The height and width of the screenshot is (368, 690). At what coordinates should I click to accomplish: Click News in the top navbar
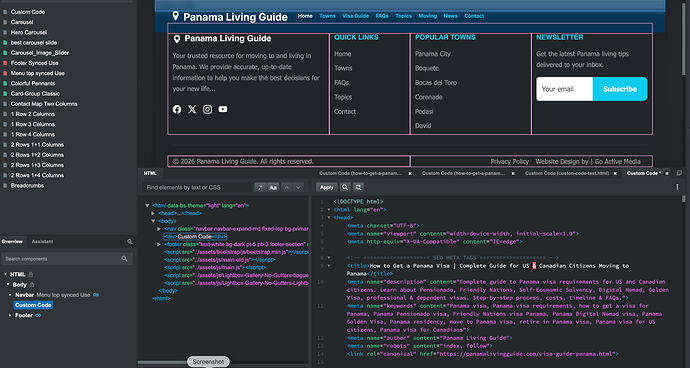coord(450,16)
